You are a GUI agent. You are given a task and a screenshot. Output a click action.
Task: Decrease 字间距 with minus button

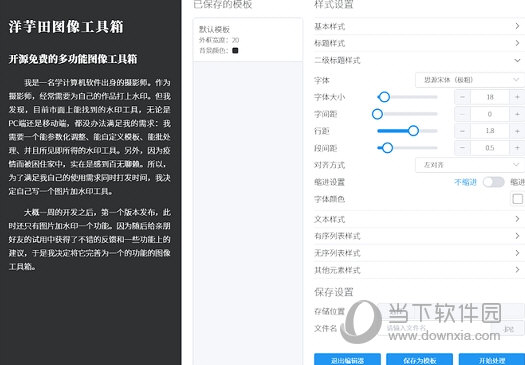point(462,114)
